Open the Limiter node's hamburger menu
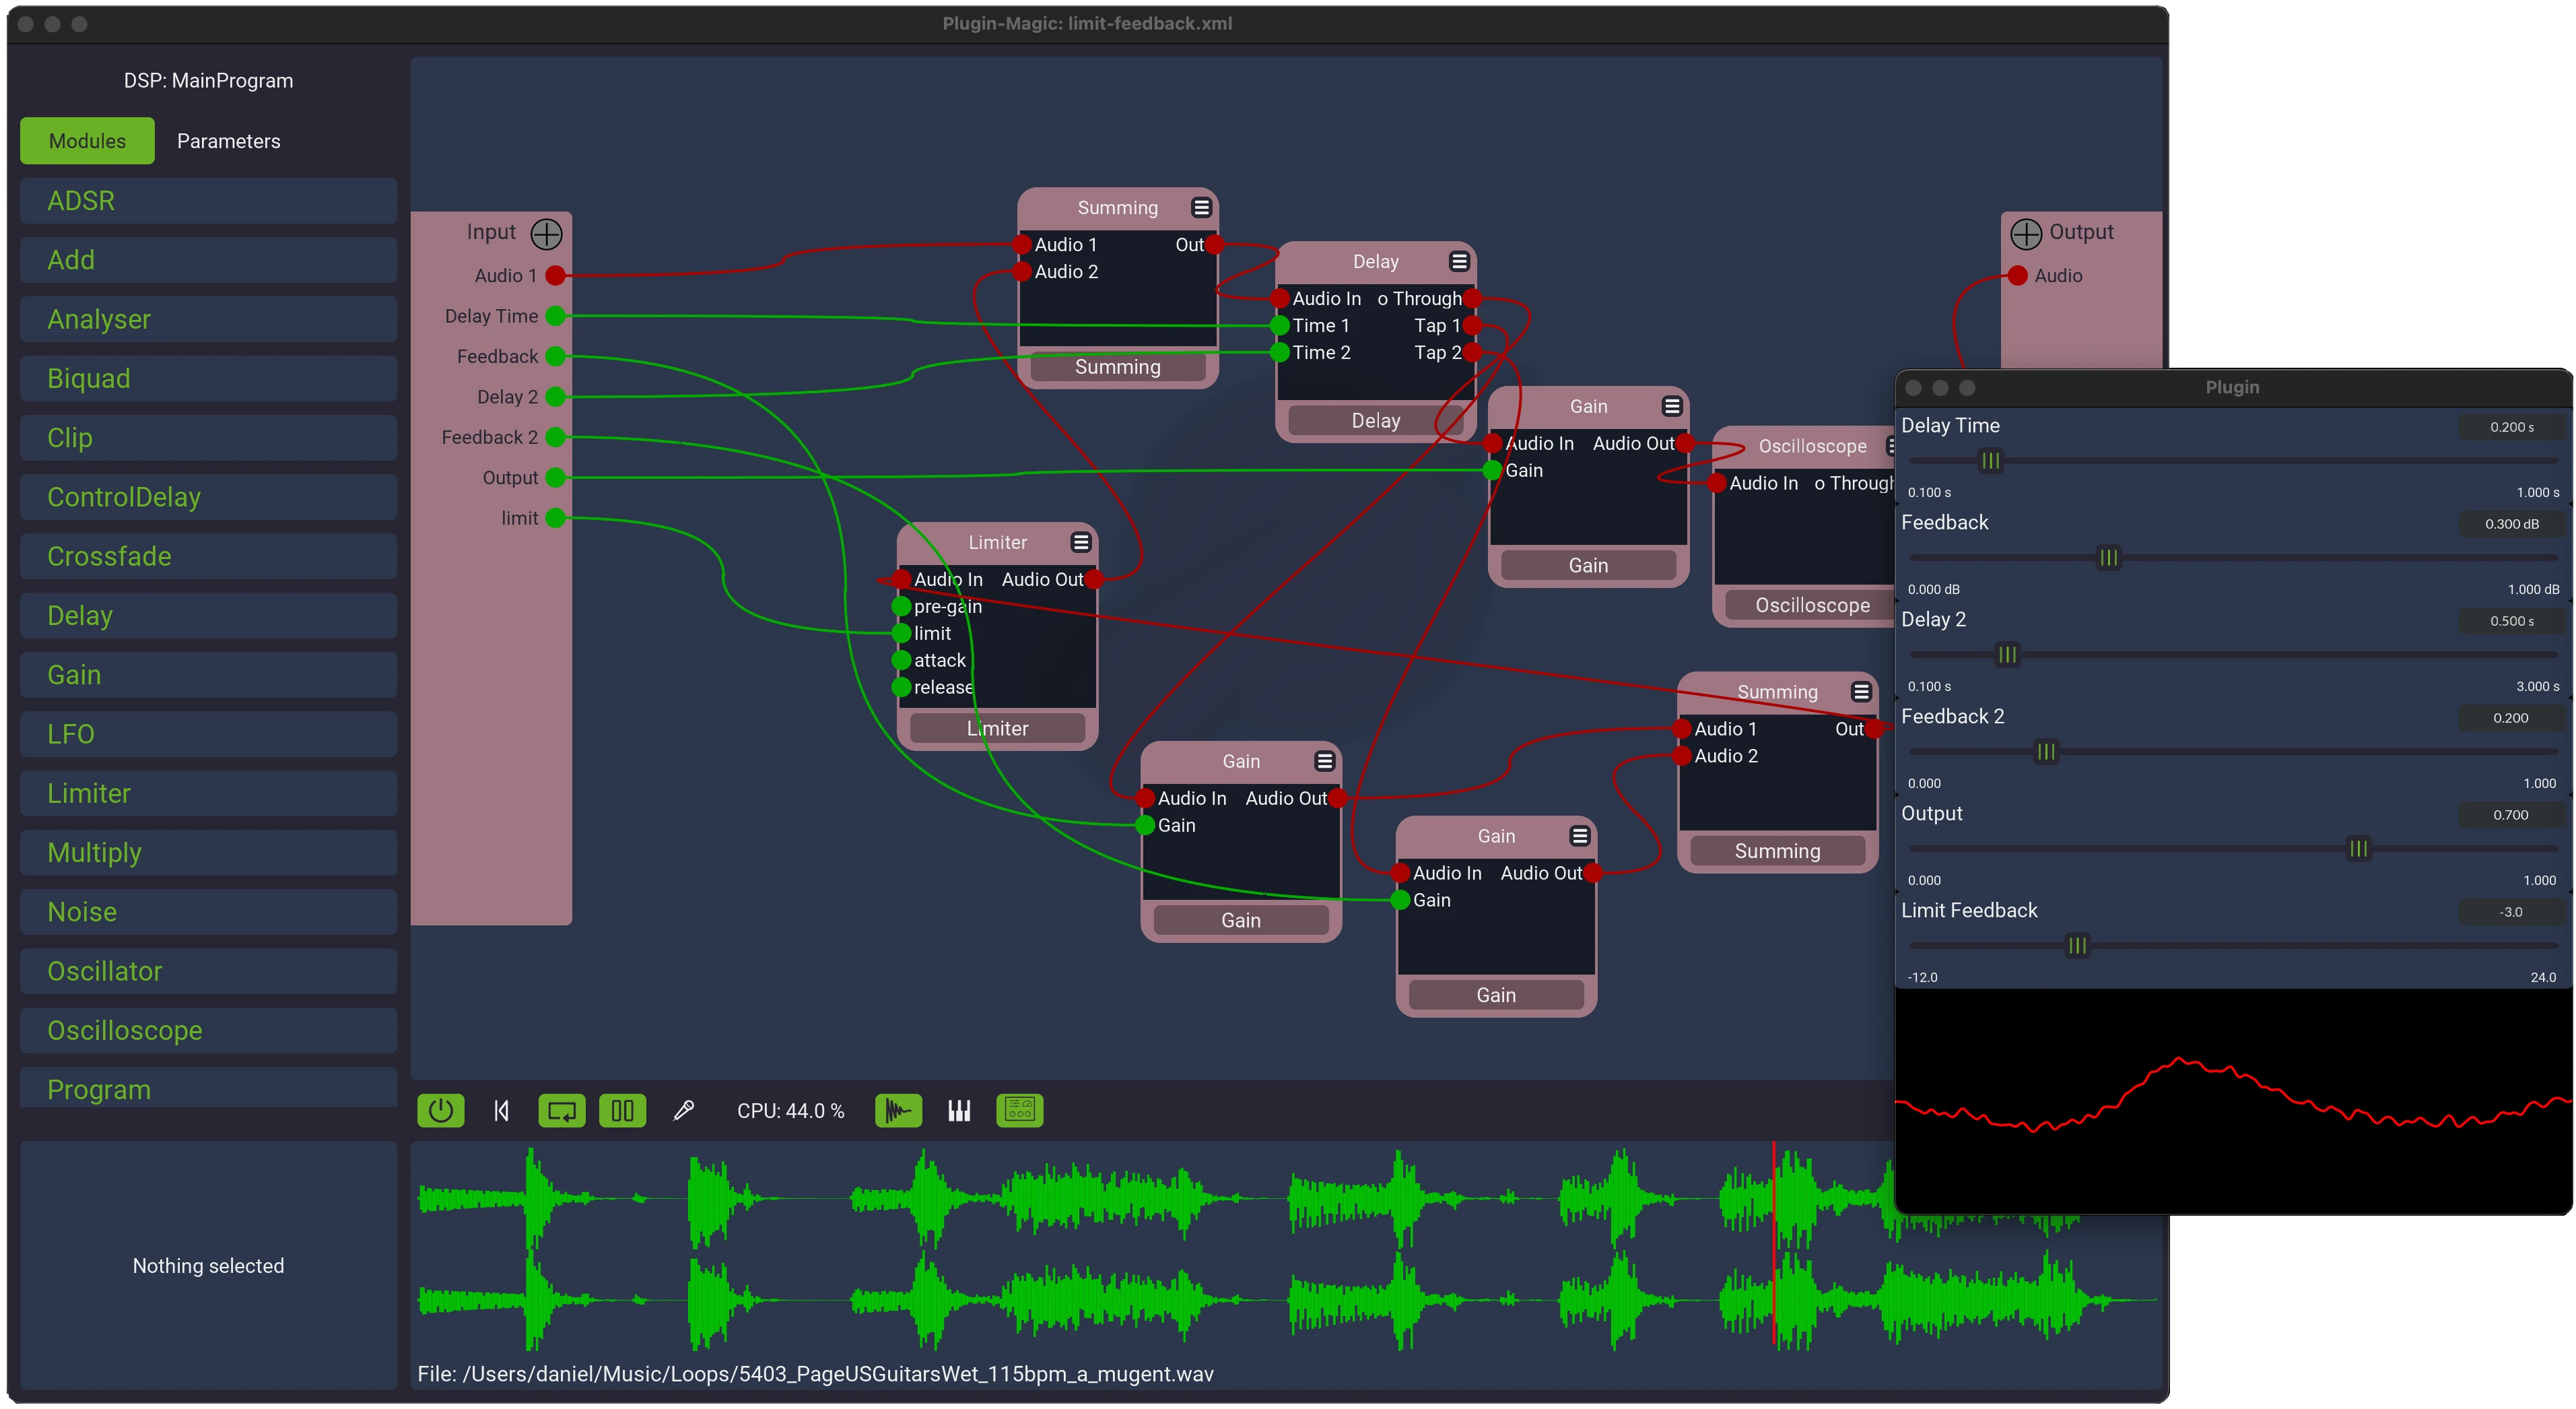 1081,542
